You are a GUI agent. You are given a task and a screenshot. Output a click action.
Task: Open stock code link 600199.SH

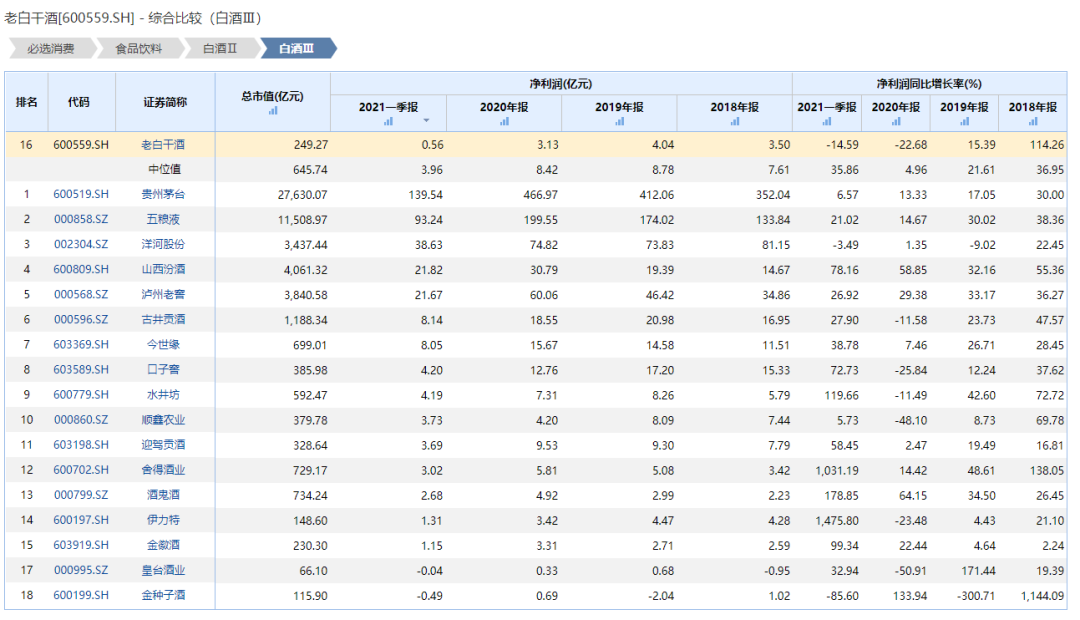click(81, 595)
